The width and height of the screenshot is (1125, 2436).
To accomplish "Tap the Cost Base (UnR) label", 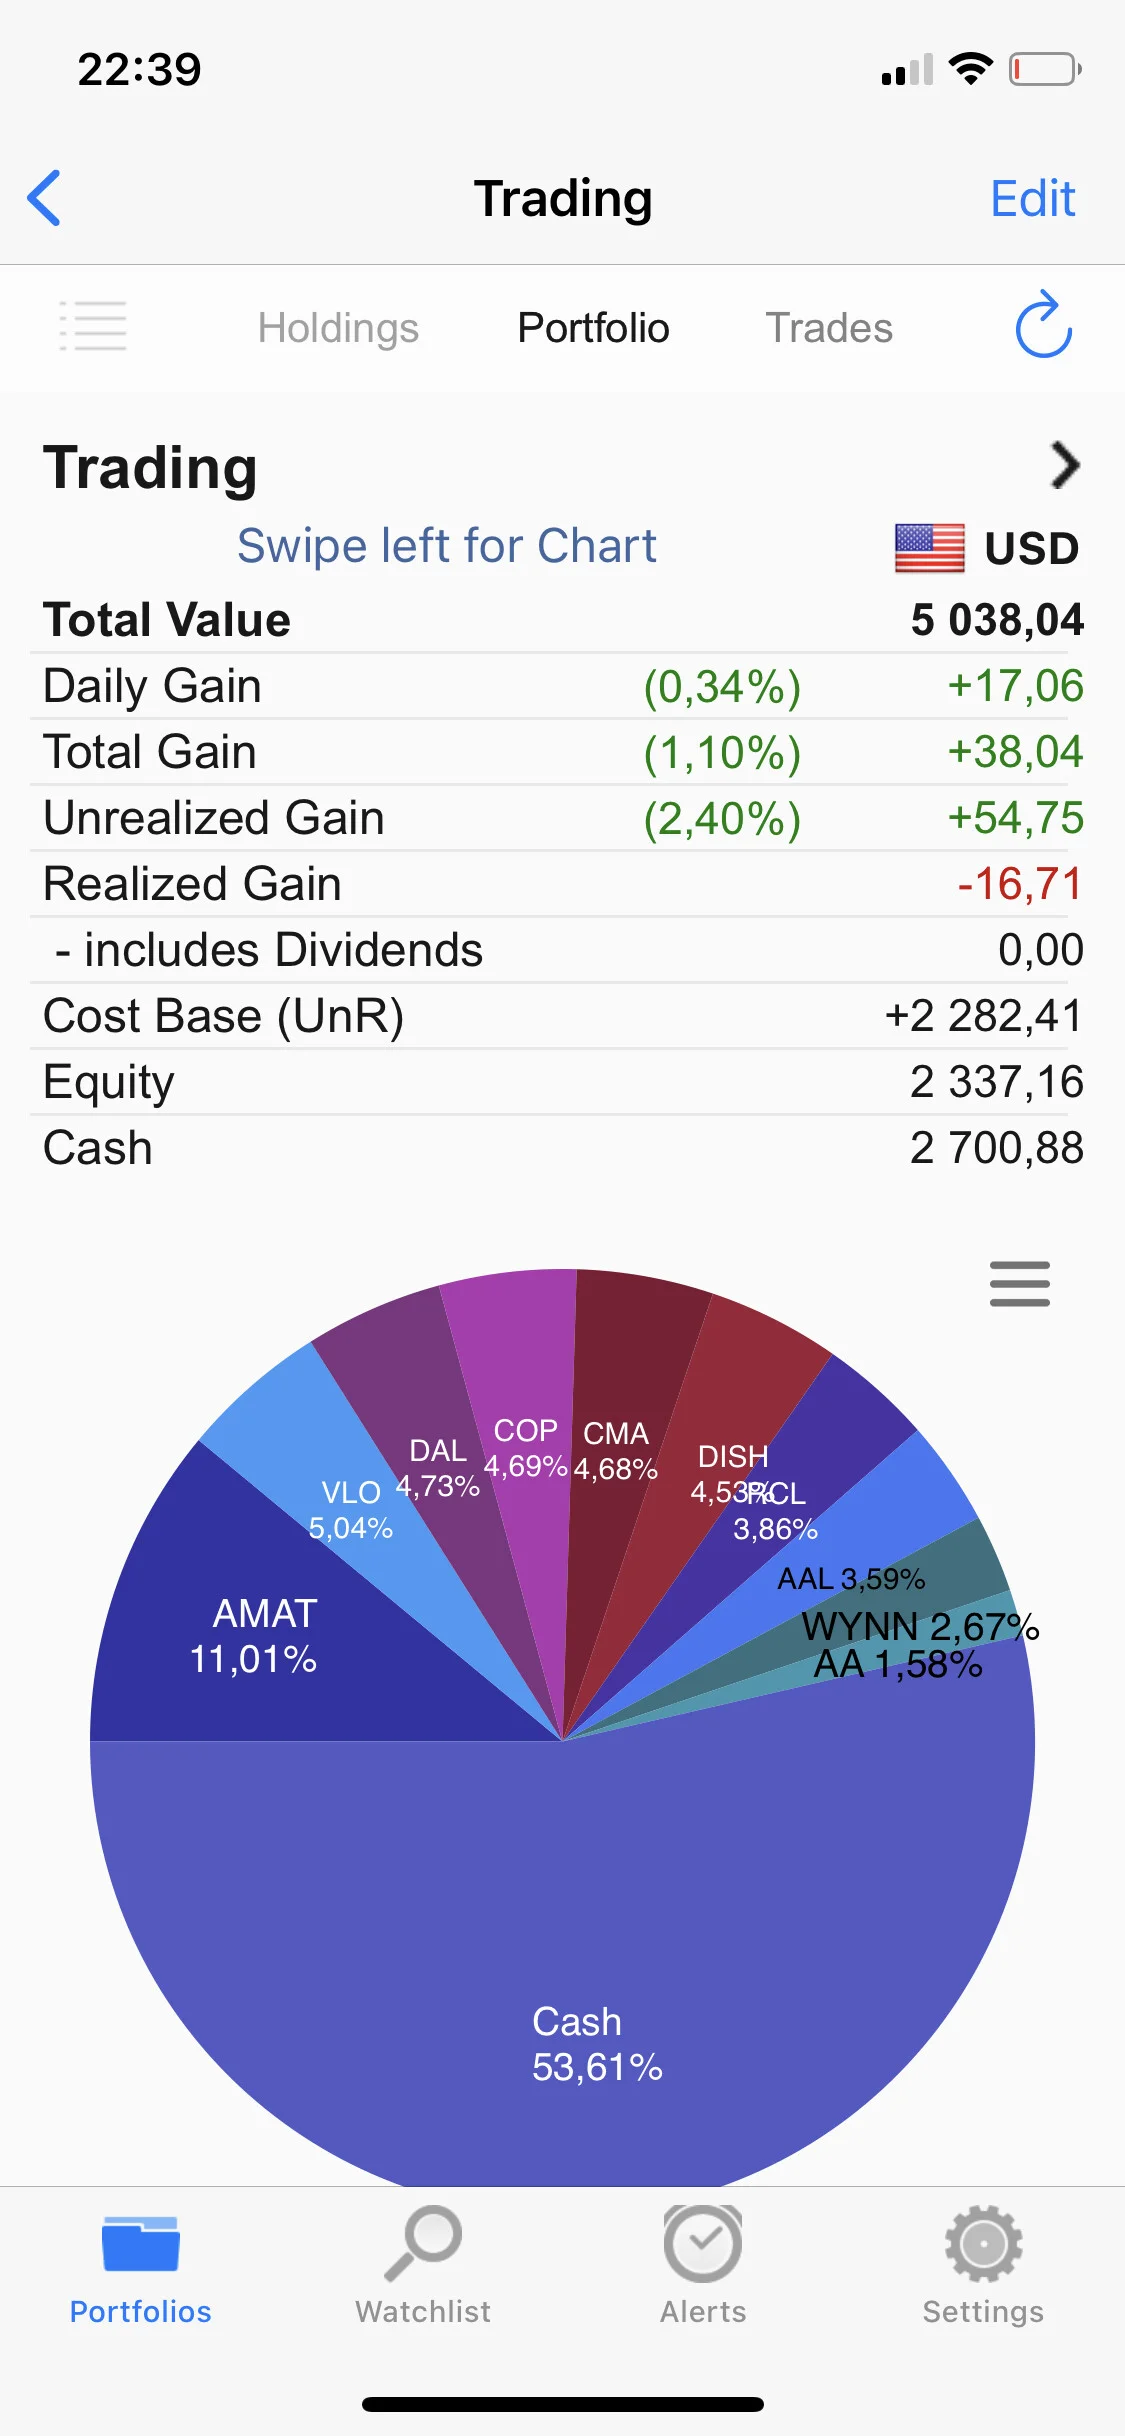I will point(224,1016).
